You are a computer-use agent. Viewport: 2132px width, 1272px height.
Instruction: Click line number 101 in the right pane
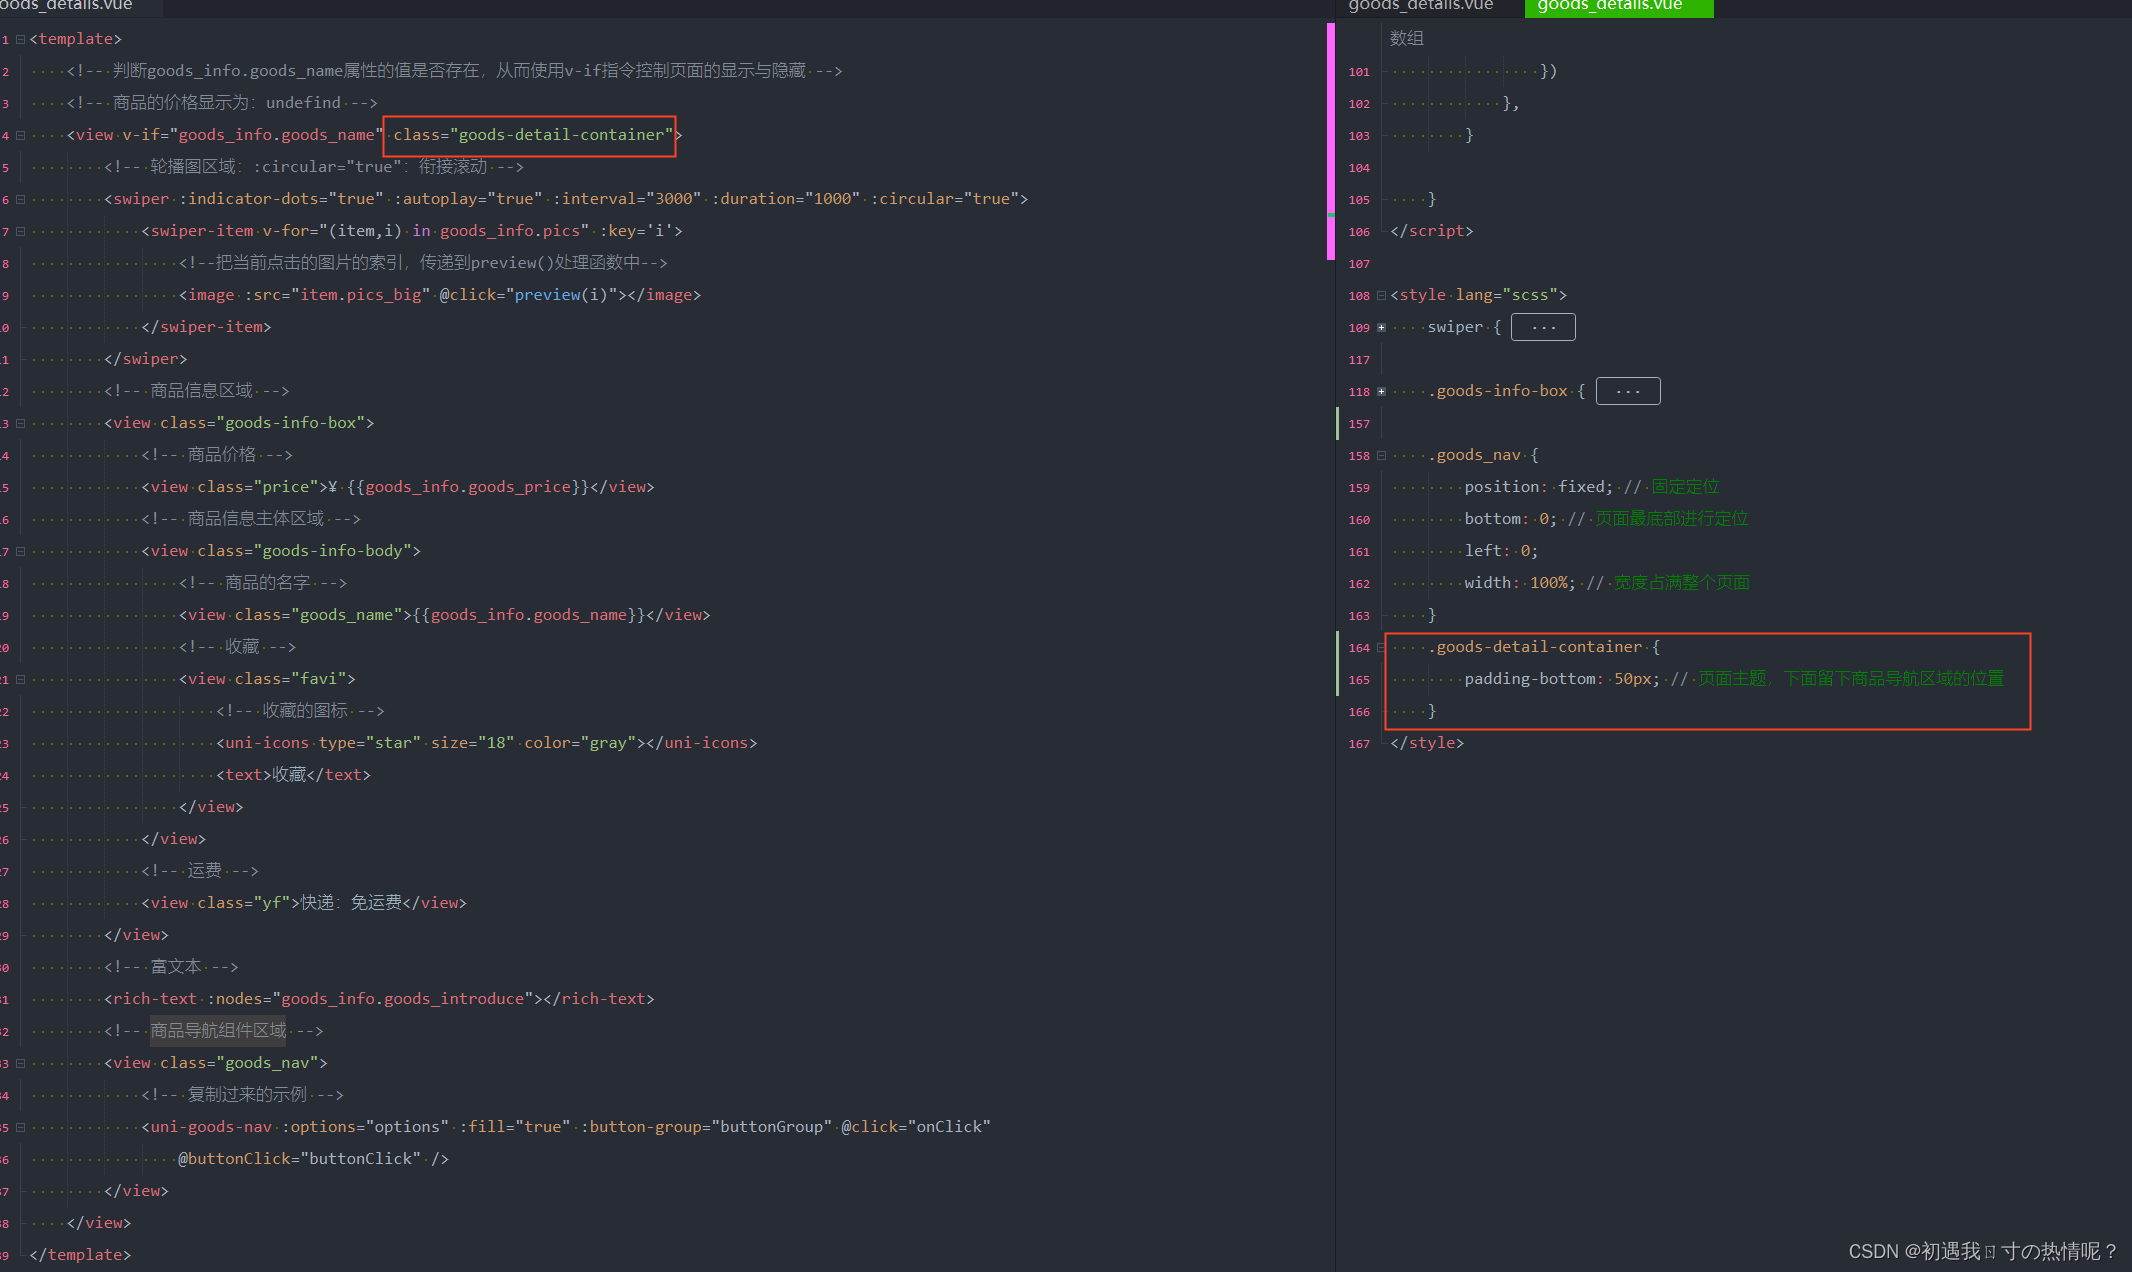click(1359, 72)
